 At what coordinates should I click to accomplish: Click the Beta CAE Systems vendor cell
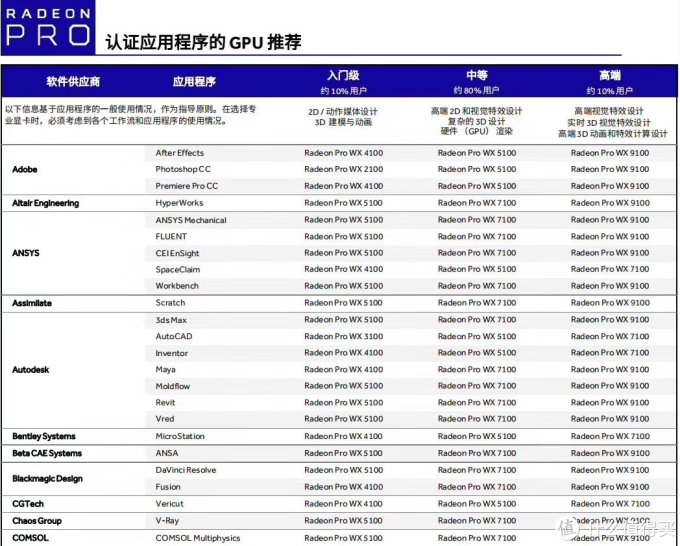click(47, 453)
